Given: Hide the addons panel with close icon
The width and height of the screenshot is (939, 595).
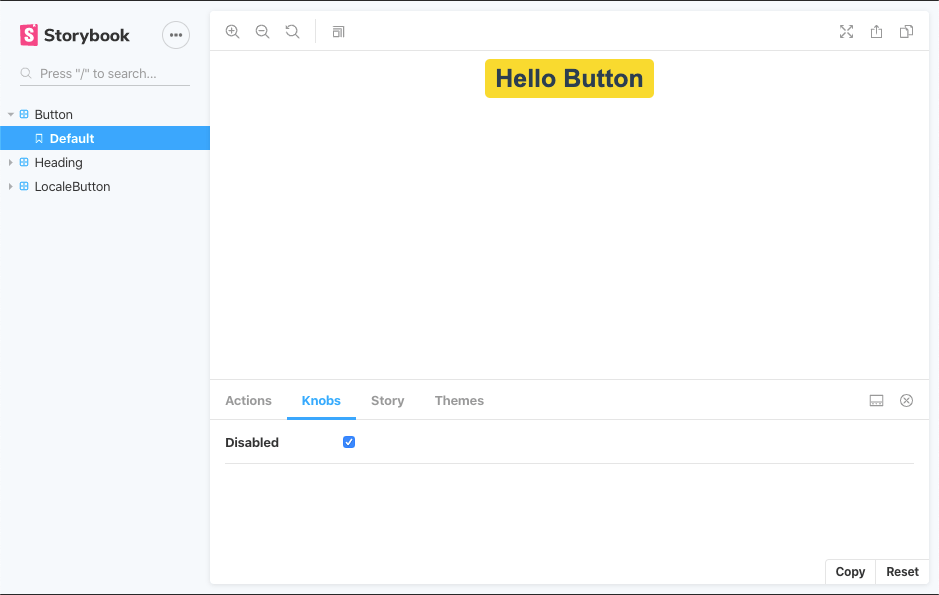Looking at the screenshot, I should pyautogui.click(x=906, y=401).
